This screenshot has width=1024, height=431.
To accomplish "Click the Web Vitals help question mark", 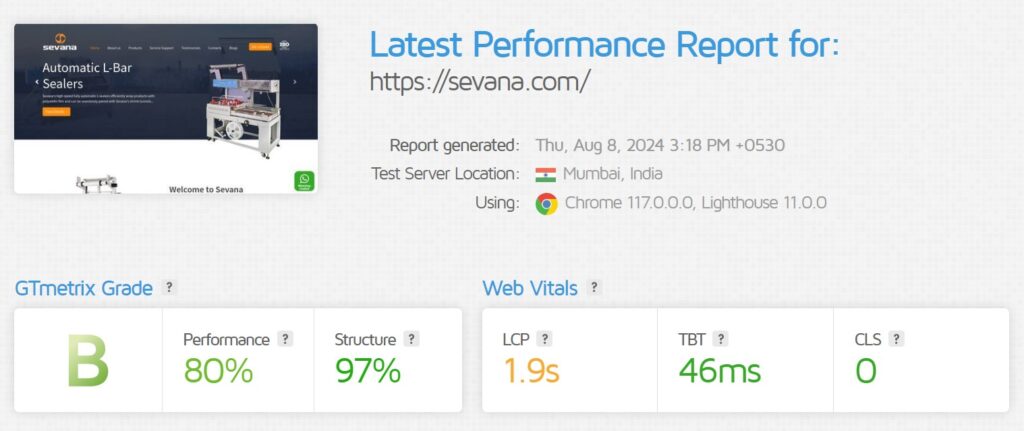I will tap(594, 288).
